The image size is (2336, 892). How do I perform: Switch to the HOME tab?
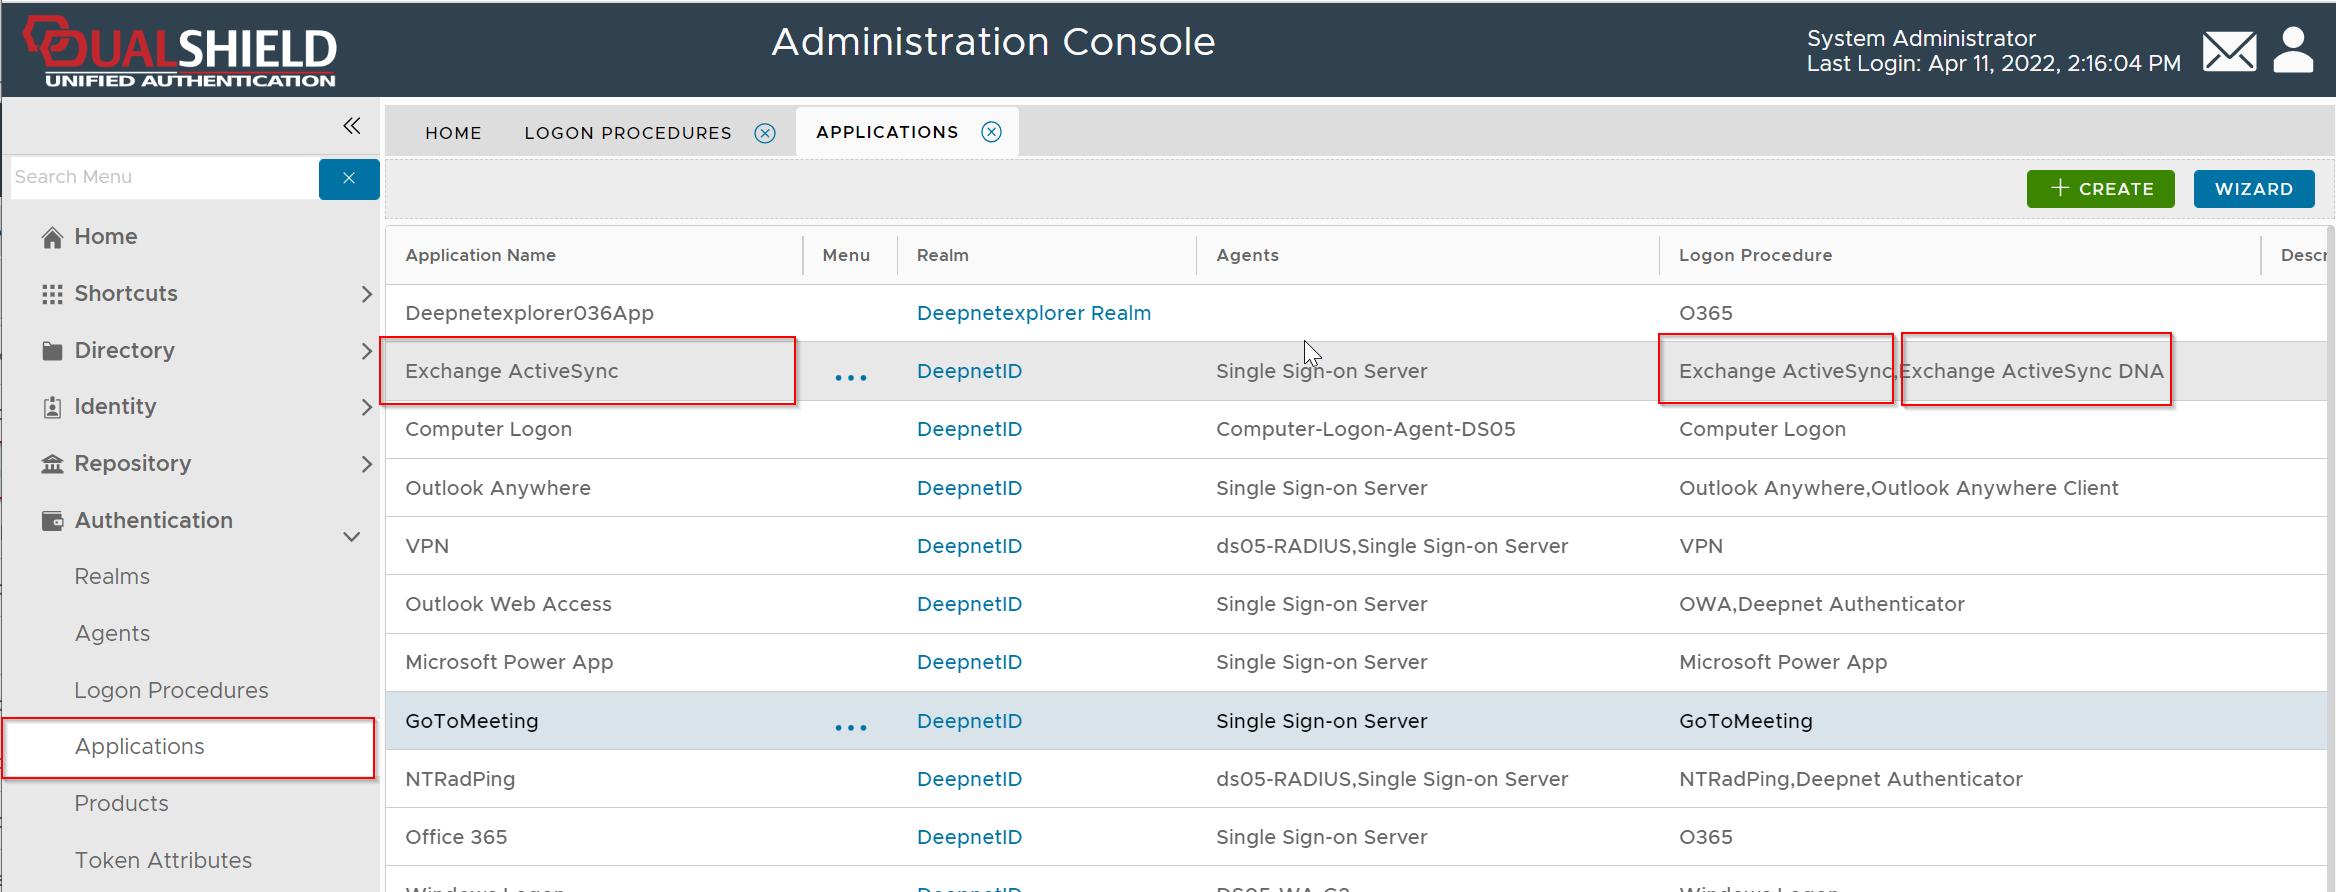click(453, 133)
